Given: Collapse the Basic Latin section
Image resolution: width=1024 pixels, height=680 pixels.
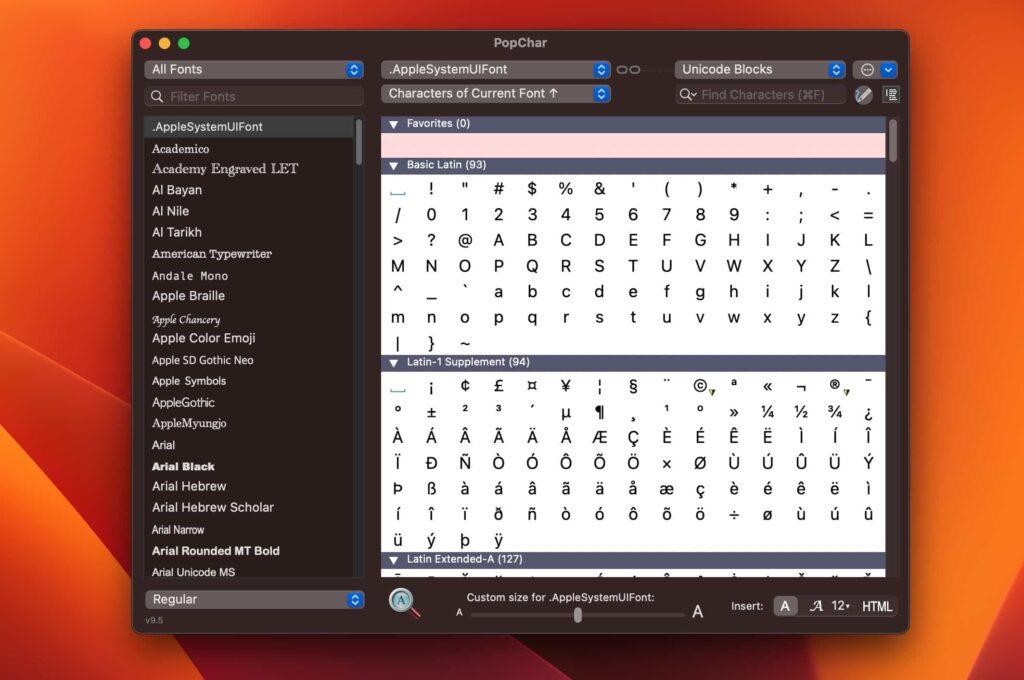Looking at the screenshot, I should (392, 164).
